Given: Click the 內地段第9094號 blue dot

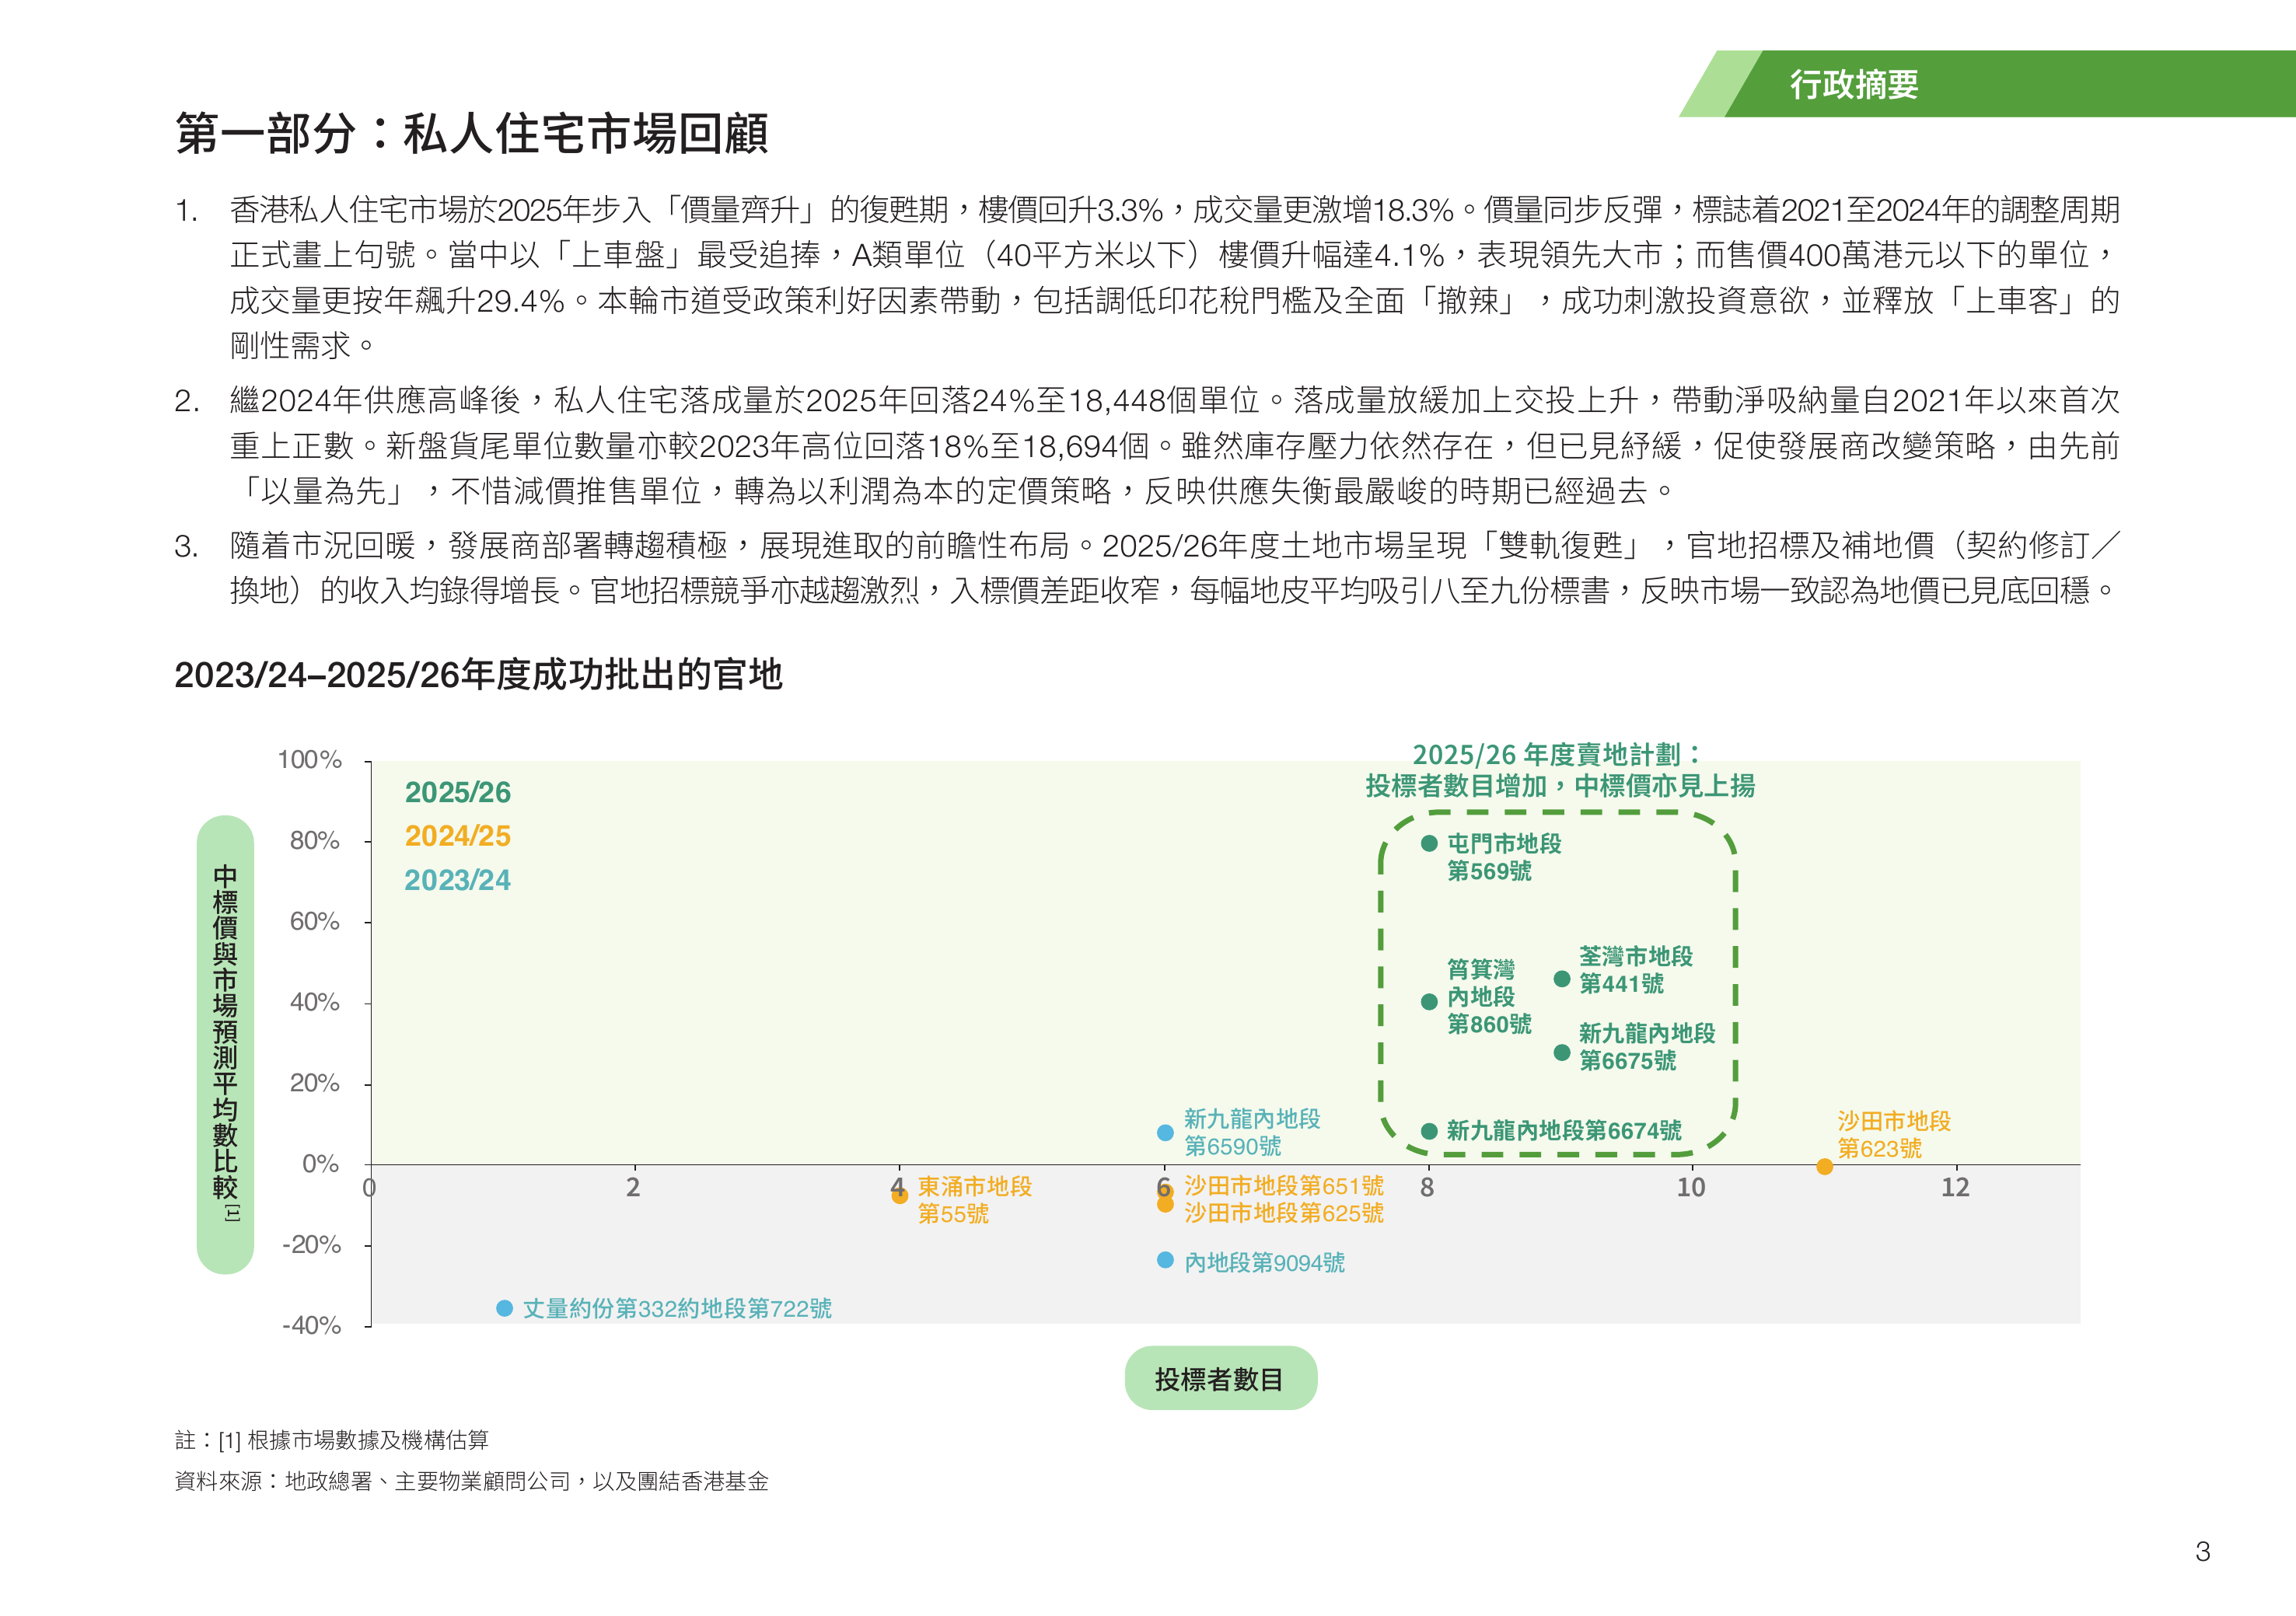Looking at the screenshot, I should [1165, 1260].
